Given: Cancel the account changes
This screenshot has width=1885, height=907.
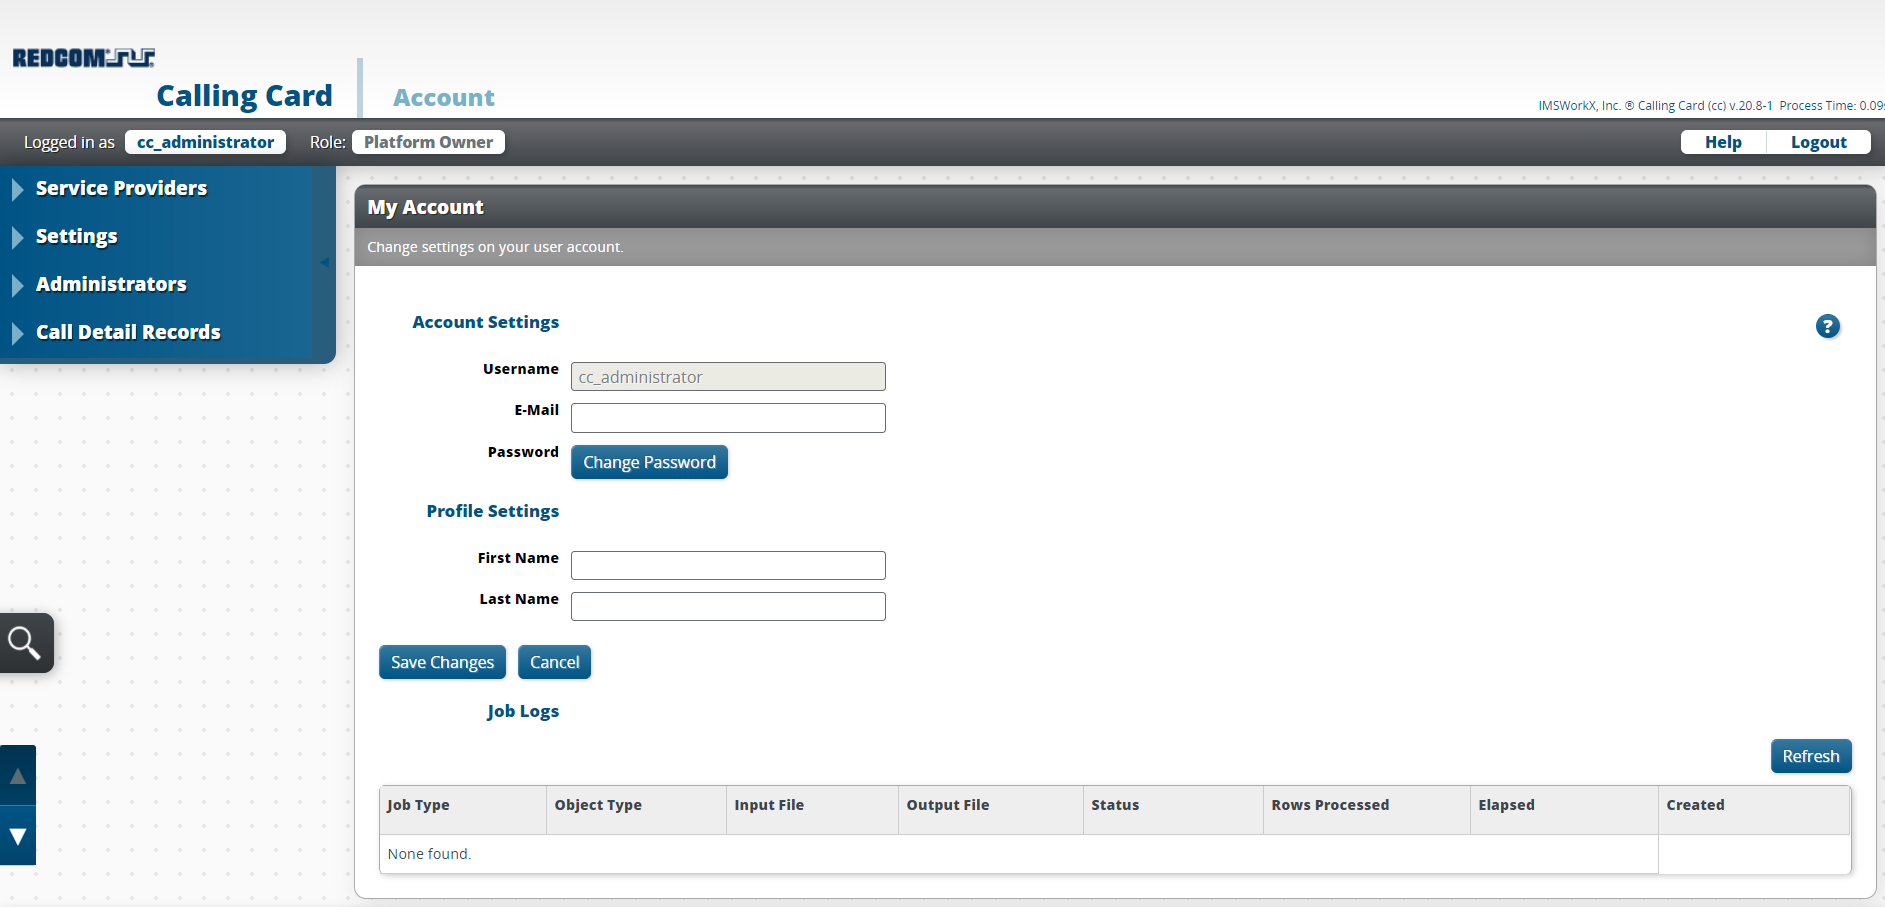Looking at the screenshot, I should [x=554, y=662].
